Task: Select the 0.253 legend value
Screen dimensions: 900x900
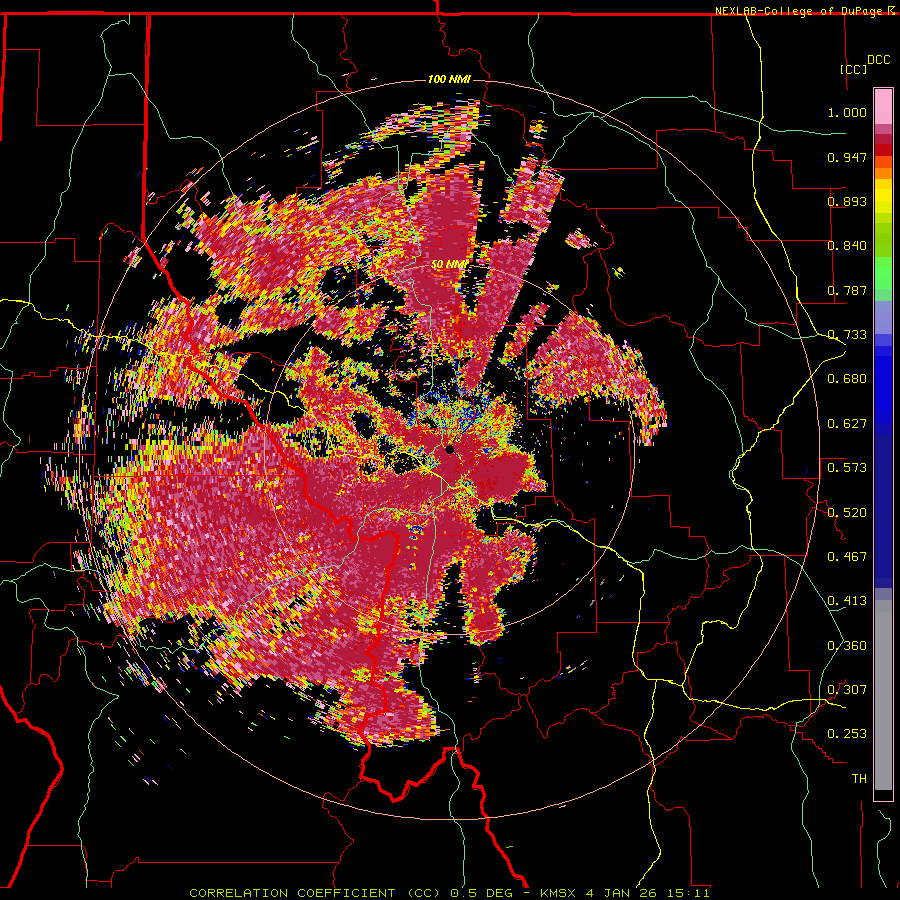Action: click(847, 734)
